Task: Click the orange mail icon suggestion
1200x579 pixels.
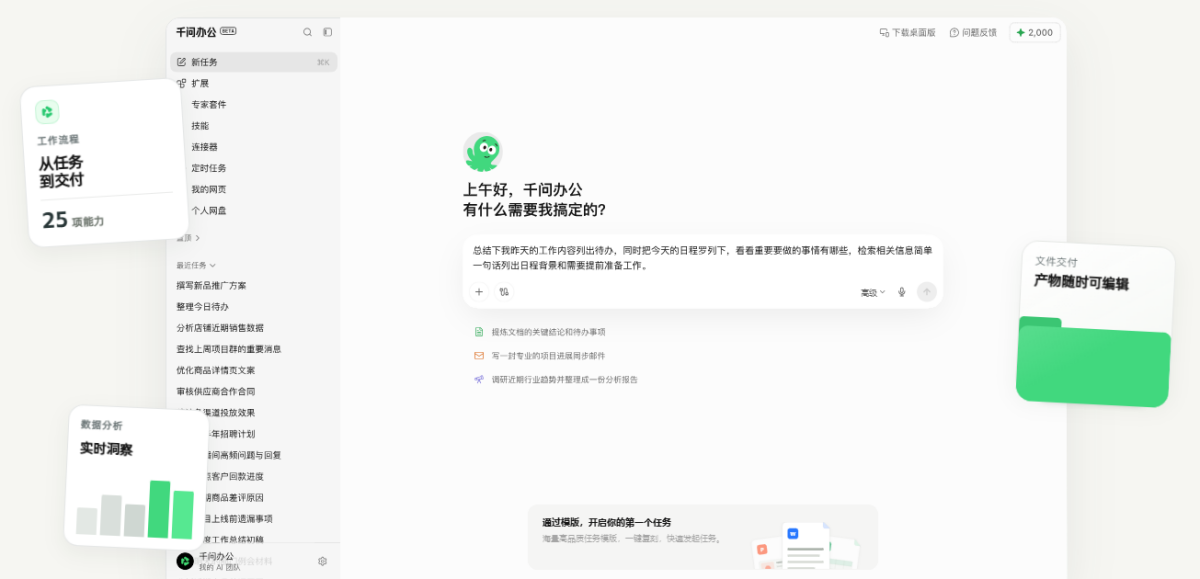Action: 479,355
